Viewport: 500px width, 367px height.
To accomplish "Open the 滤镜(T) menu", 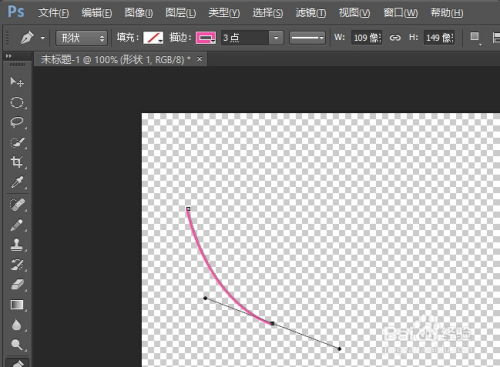I will pyautogui.click(x=311, y=13).
